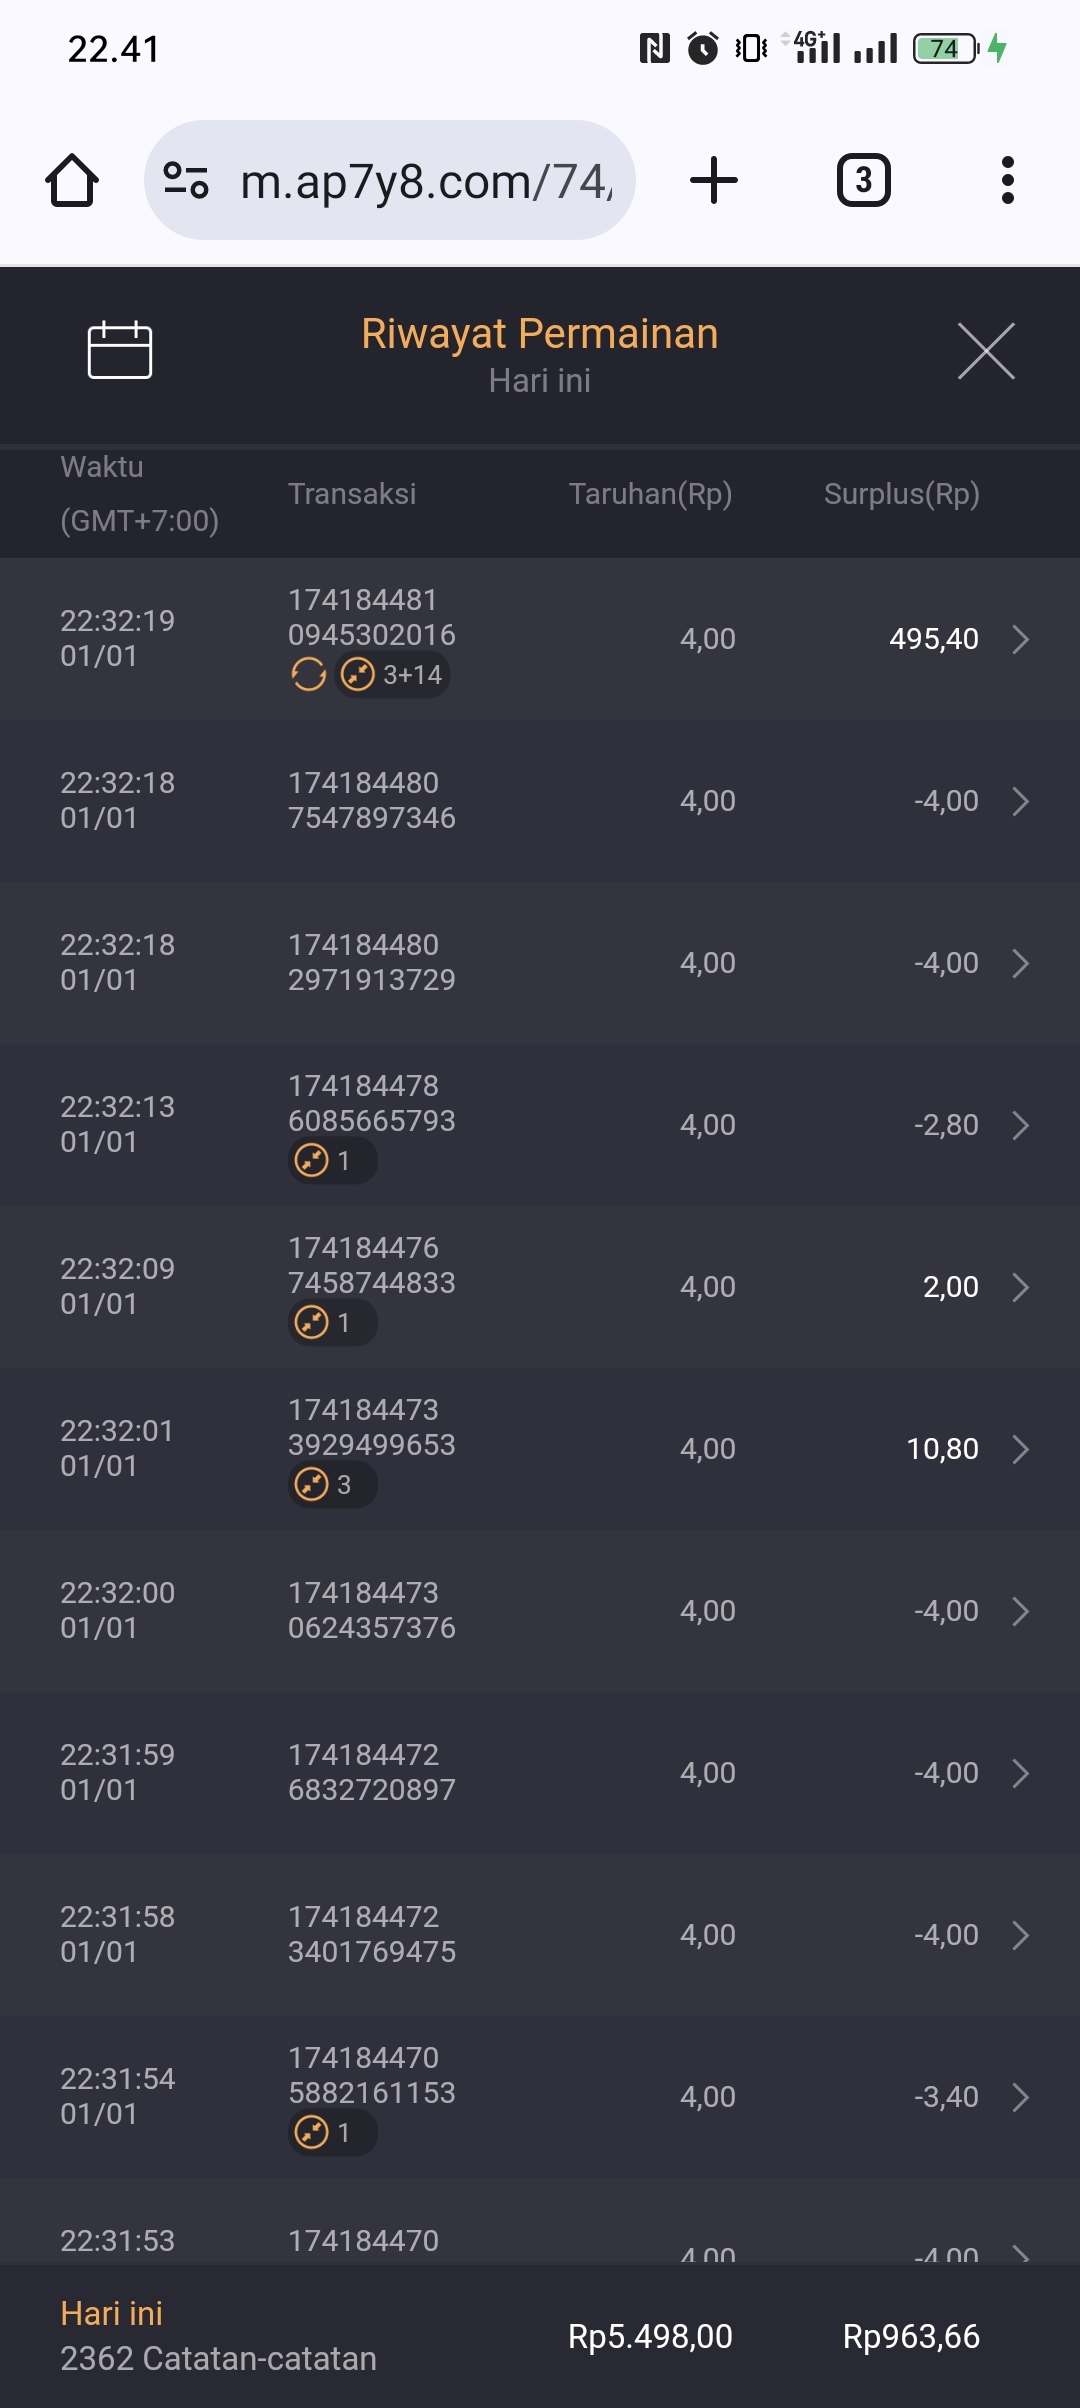Tap the Taruhan(Rp) column header
The height and width of the screenshot is (2408, 1080).
650,493
